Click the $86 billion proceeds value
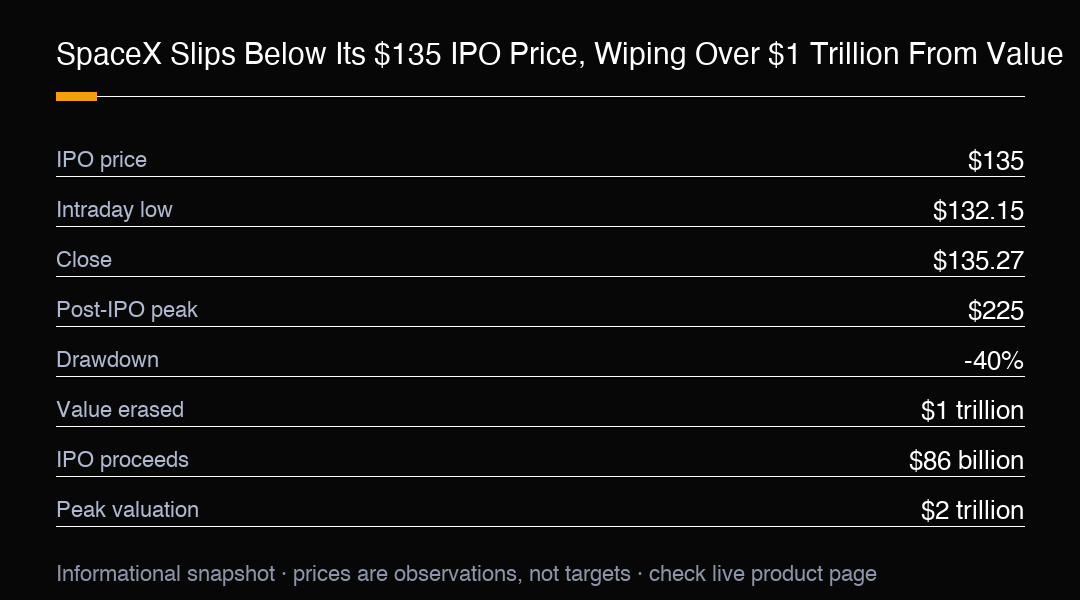 (x=966, y=460)
